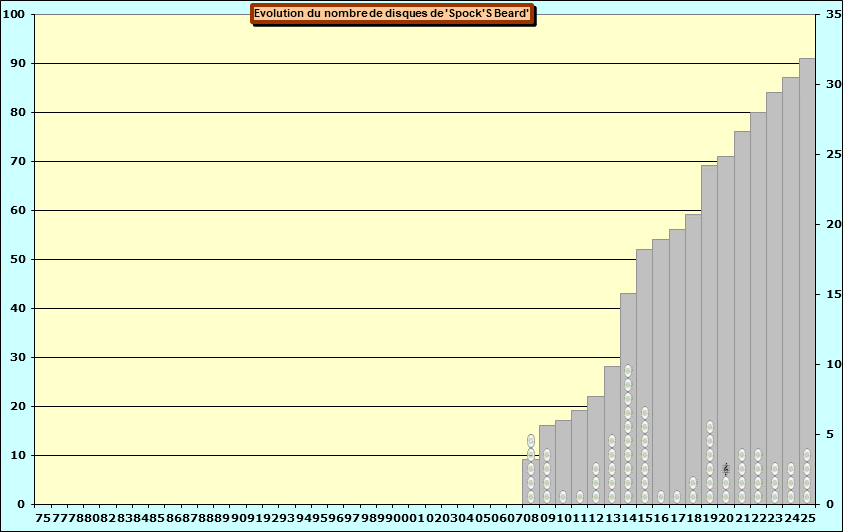Click the top disc icon in year 09 stack
This screenshot has width=843, height=532.
547,455
